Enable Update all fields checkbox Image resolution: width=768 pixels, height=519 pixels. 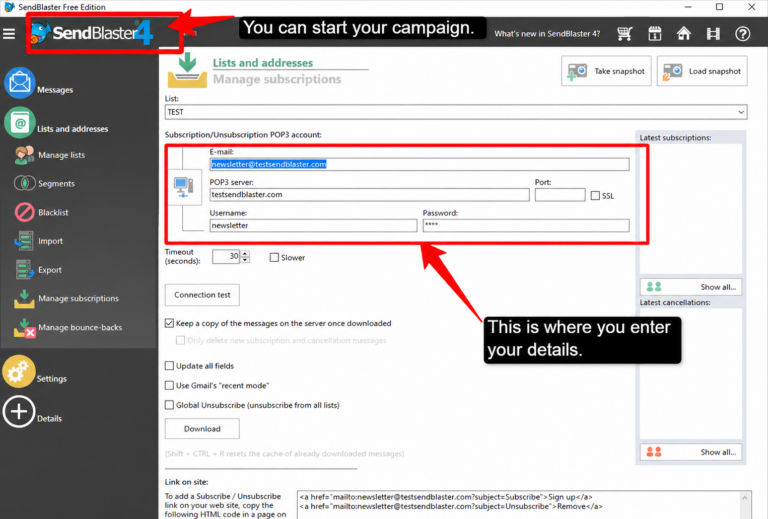coord(169,366)
